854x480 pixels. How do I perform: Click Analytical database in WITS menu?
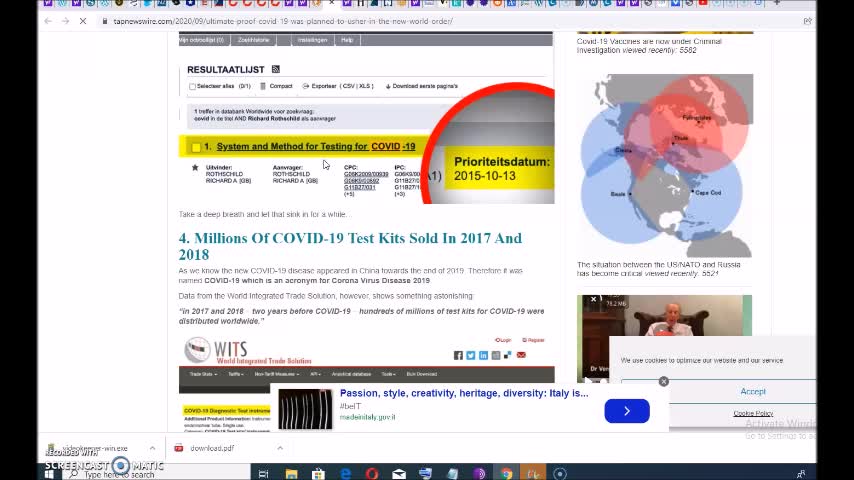tap(351, 374)
